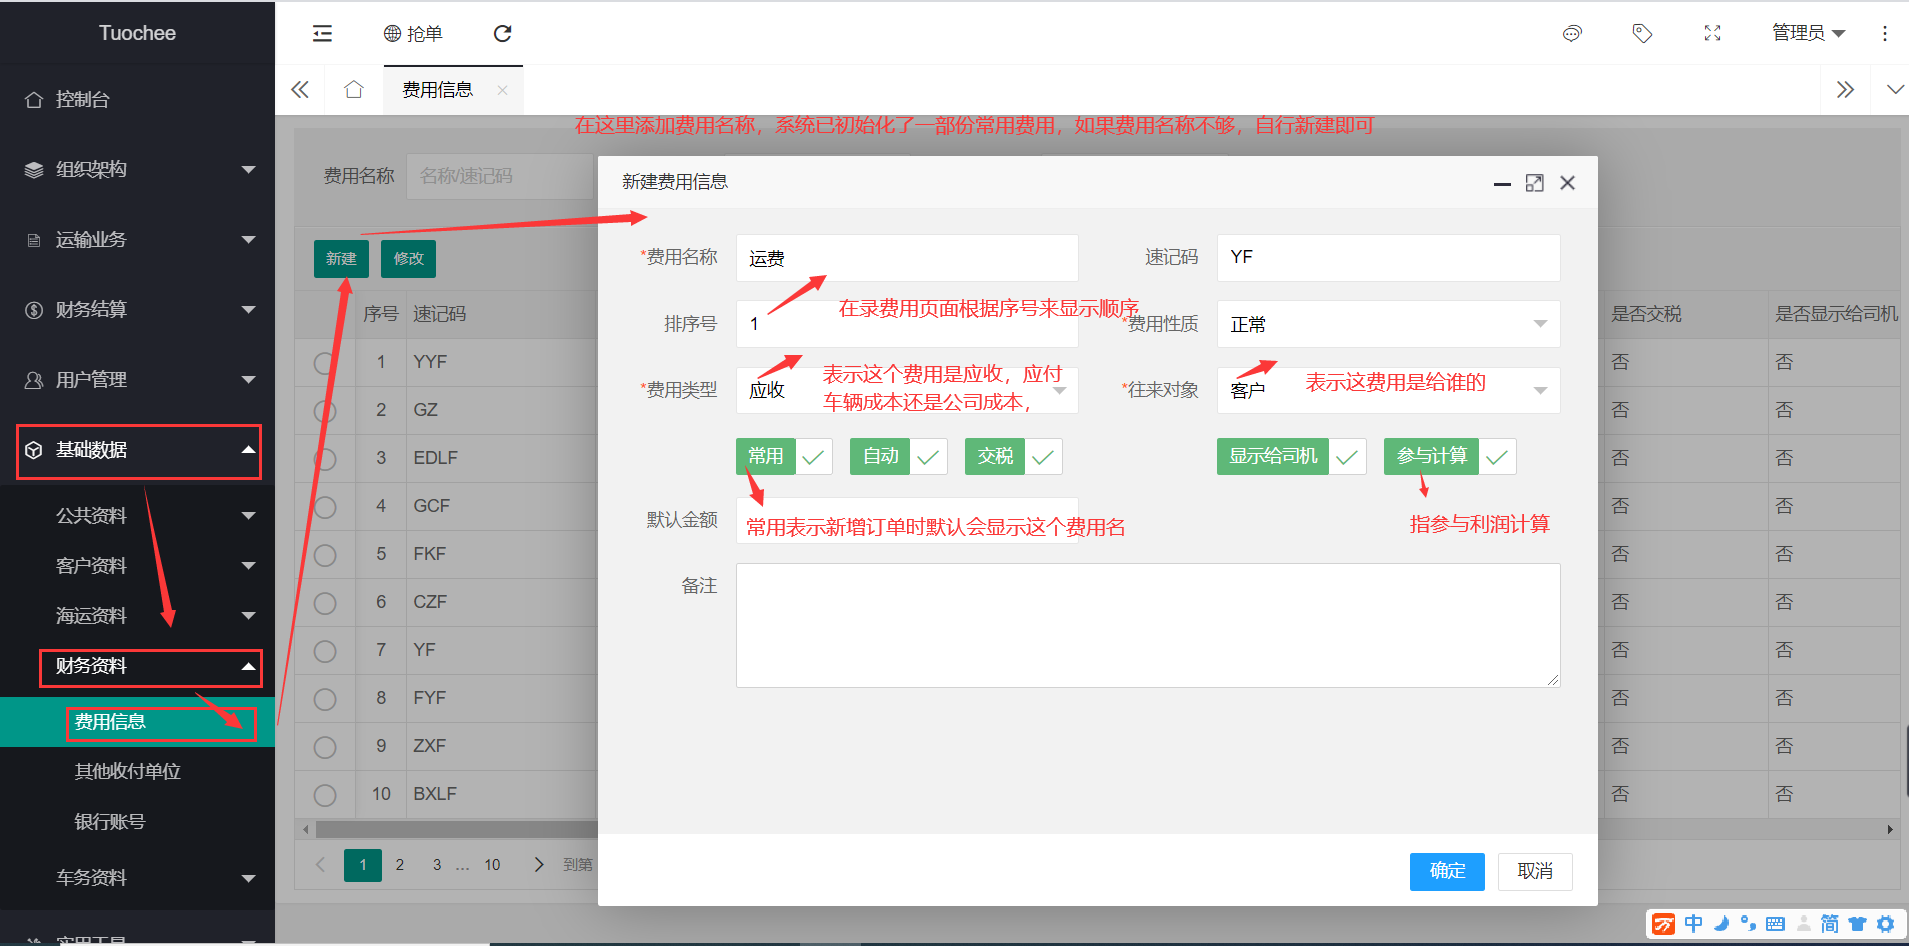
Task: Expand the 海运资料 submenu
Action: [x=137, y=616]
